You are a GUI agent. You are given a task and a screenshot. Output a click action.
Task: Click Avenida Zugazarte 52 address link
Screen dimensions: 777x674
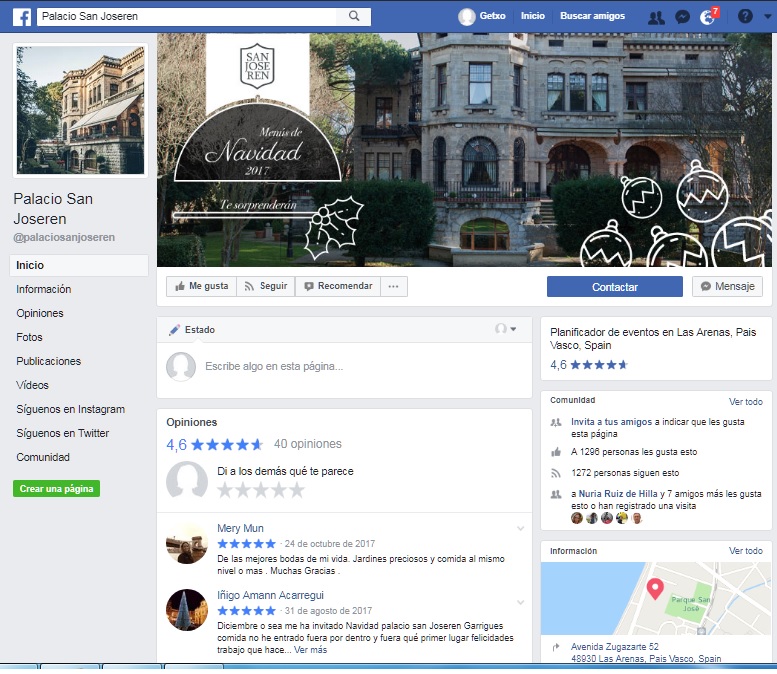tap(614, 647)
